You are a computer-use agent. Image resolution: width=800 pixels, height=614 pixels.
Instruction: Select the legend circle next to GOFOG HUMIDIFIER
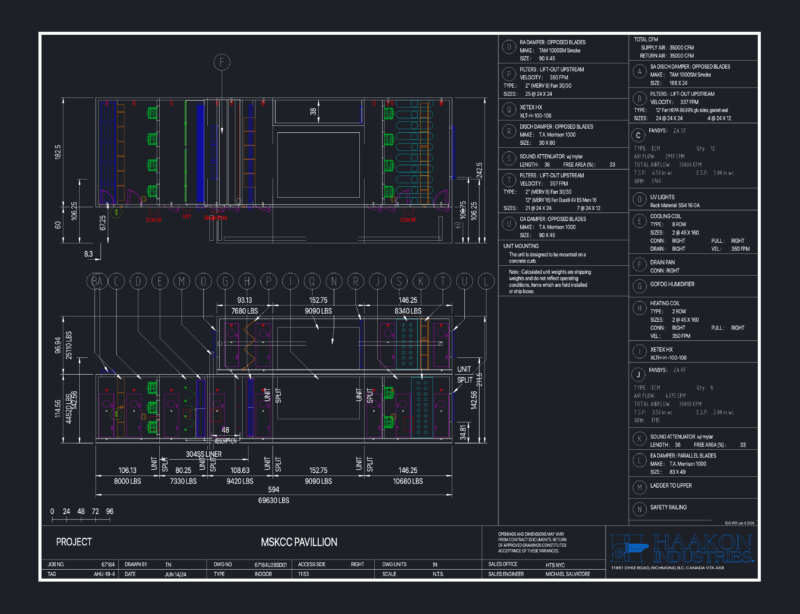pyautogui.click(x=639, y=286)
